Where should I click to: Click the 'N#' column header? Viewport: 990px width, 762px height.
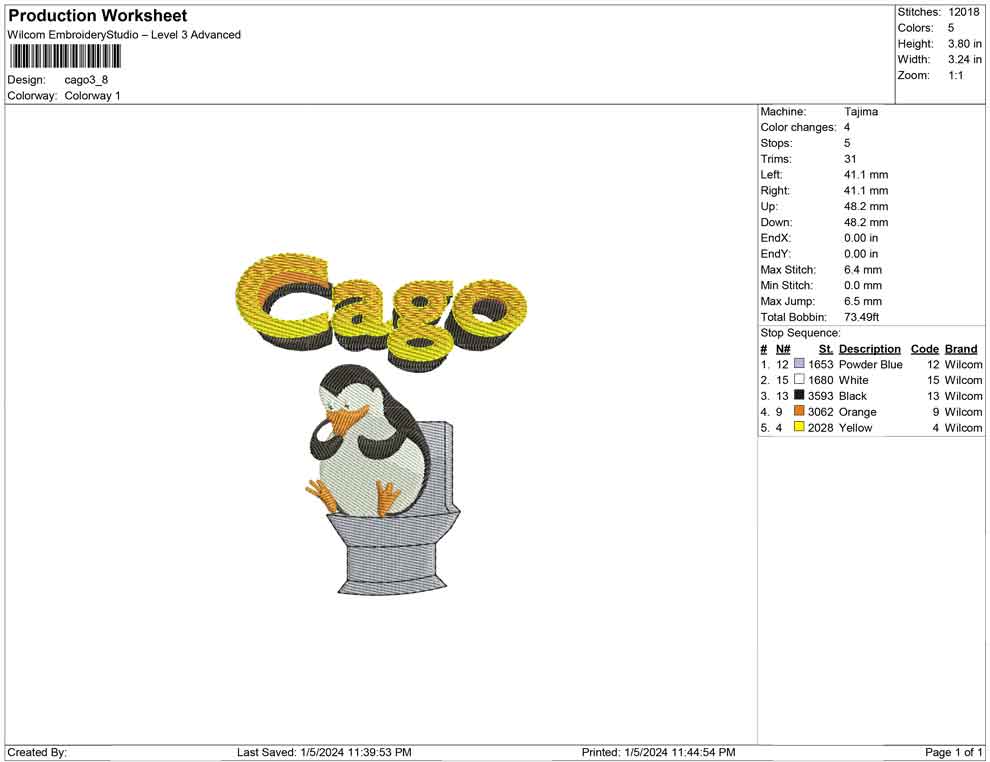(783, 348)
